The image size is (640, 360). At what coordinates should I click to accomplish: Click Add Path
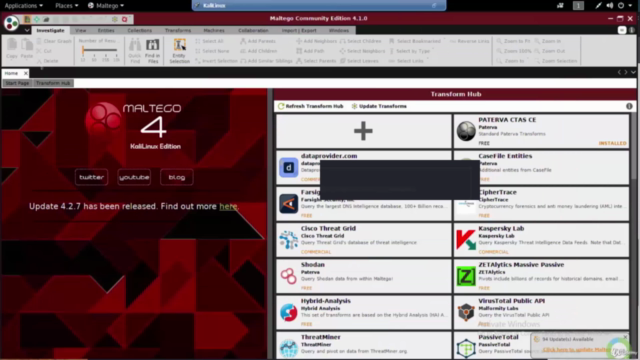[310, 51]
